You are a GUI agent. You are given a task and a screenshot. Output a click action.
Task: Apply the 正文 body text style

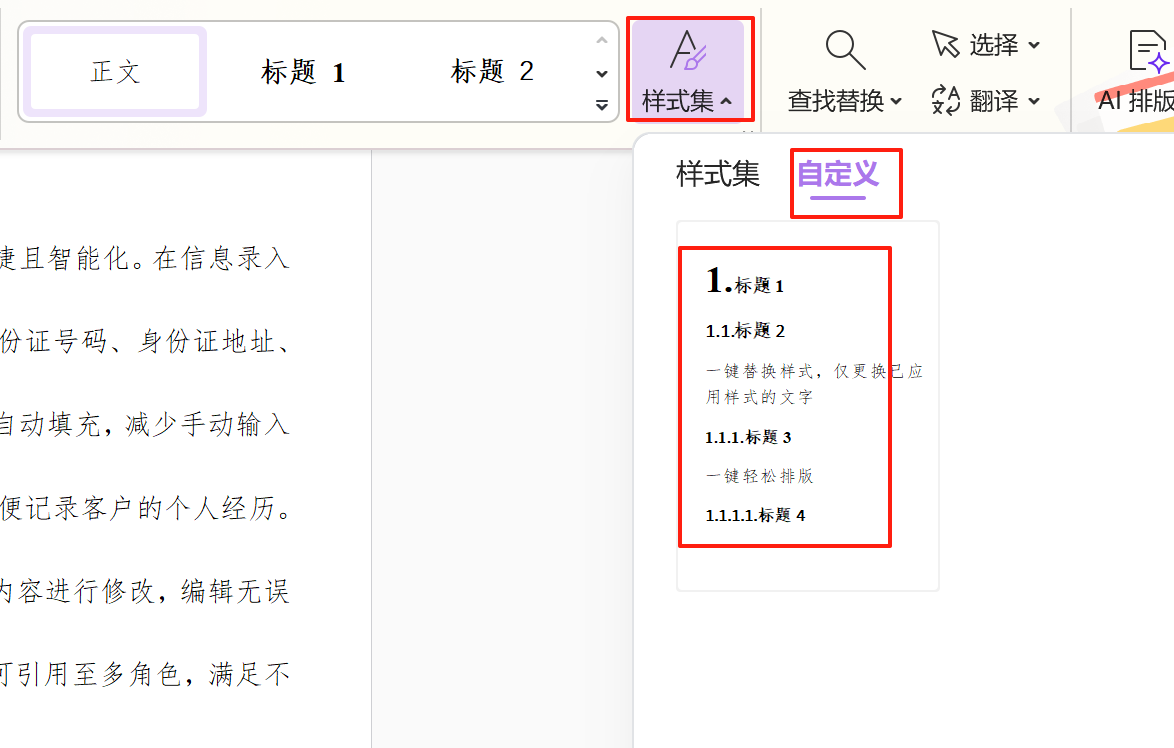coord(115,72)
